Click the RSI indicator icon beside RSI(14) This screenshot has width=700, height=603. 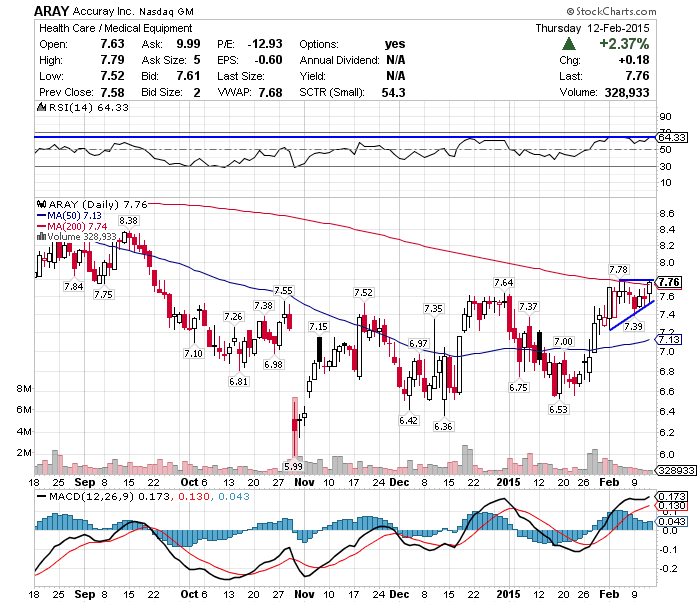pos(42,108)
